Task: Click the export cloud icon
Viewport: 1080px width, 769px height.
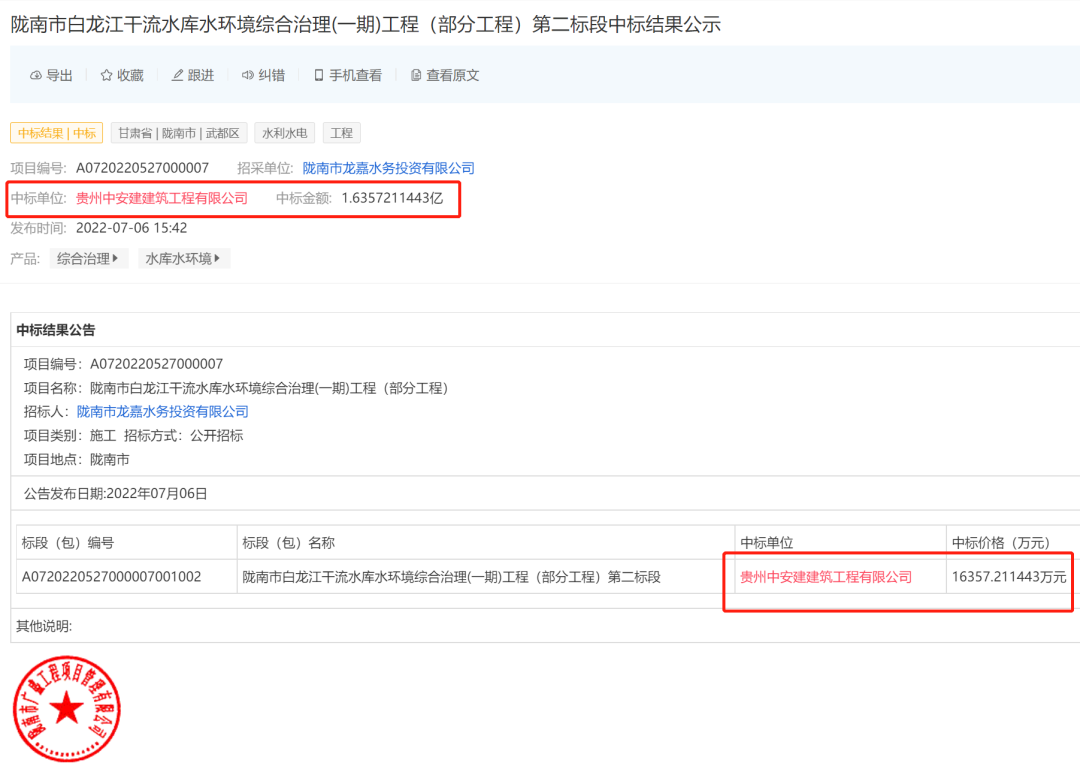Action: click(36, 76)
